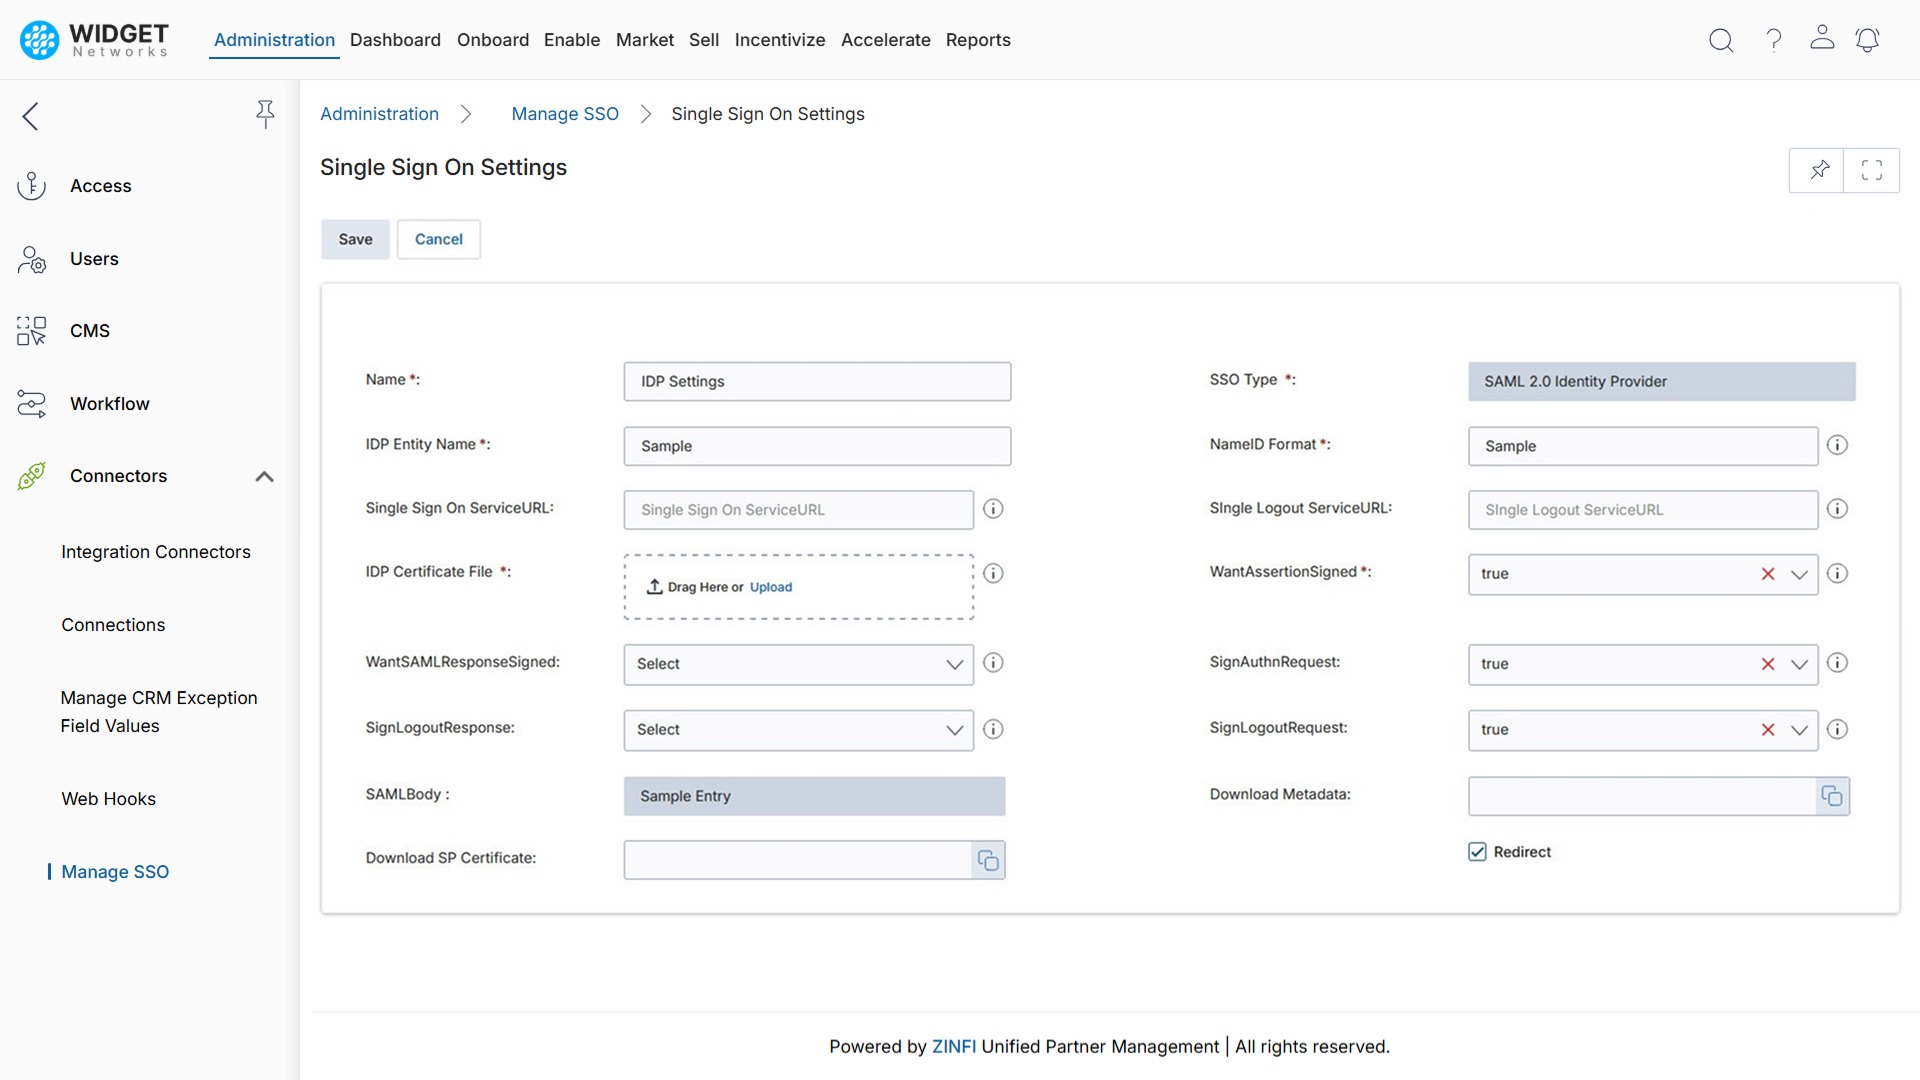Enable the Redirect checkbox
Image resolution: width=1920 pixels, height=1080 pixels.
(1477, 851)
